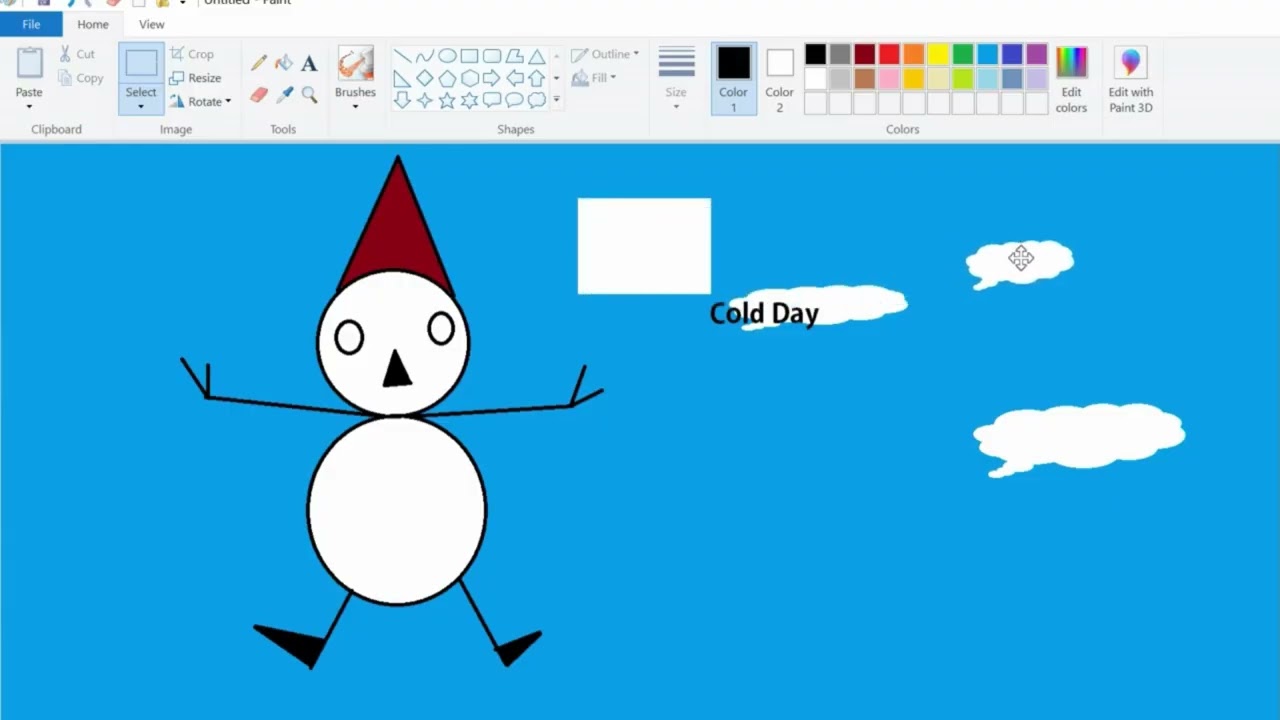Screen dimensions: 1280x720
Task: Choose the Curve shape
Action: [x=425, y=56]
